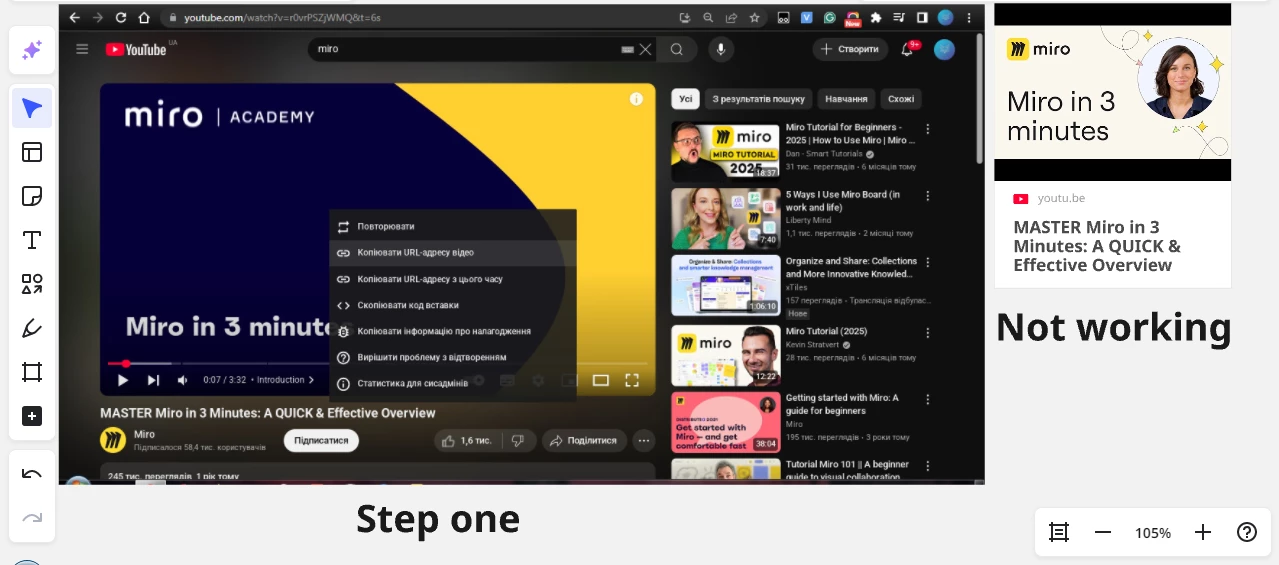Bookmark the page with the star
This screenshot has height=565, width=1279.
[x=754, y=17]
